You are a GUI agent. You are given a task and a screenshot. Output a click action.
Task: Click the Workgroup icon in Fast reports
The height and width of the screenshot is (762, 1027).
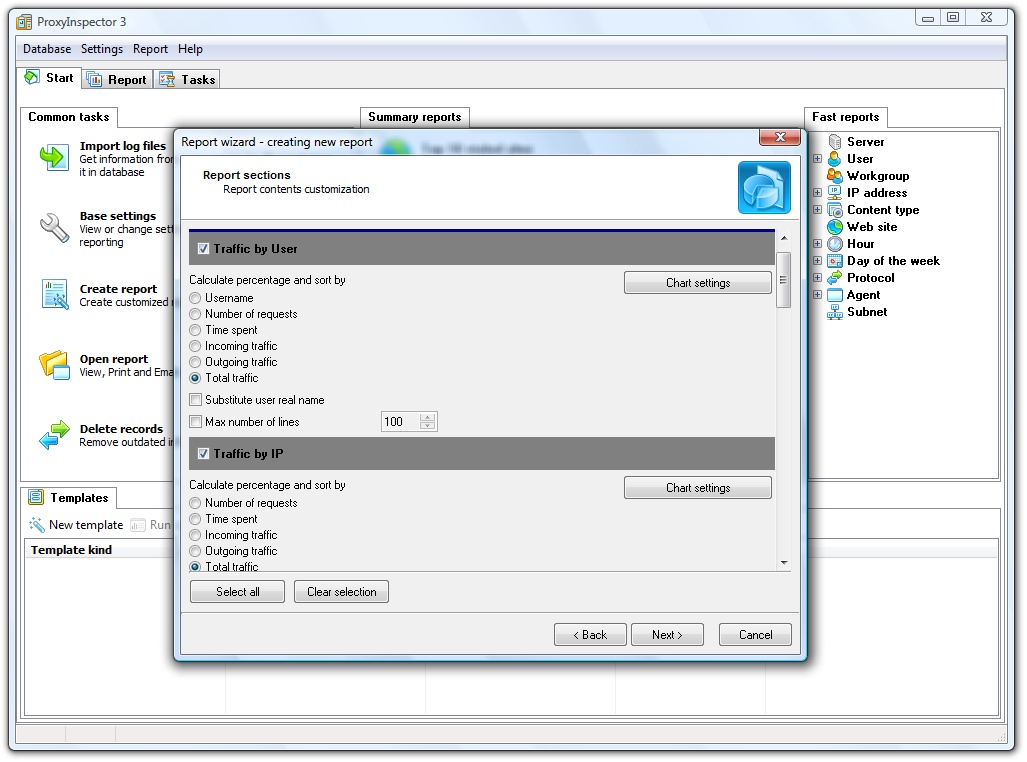[x=834, y=176]
